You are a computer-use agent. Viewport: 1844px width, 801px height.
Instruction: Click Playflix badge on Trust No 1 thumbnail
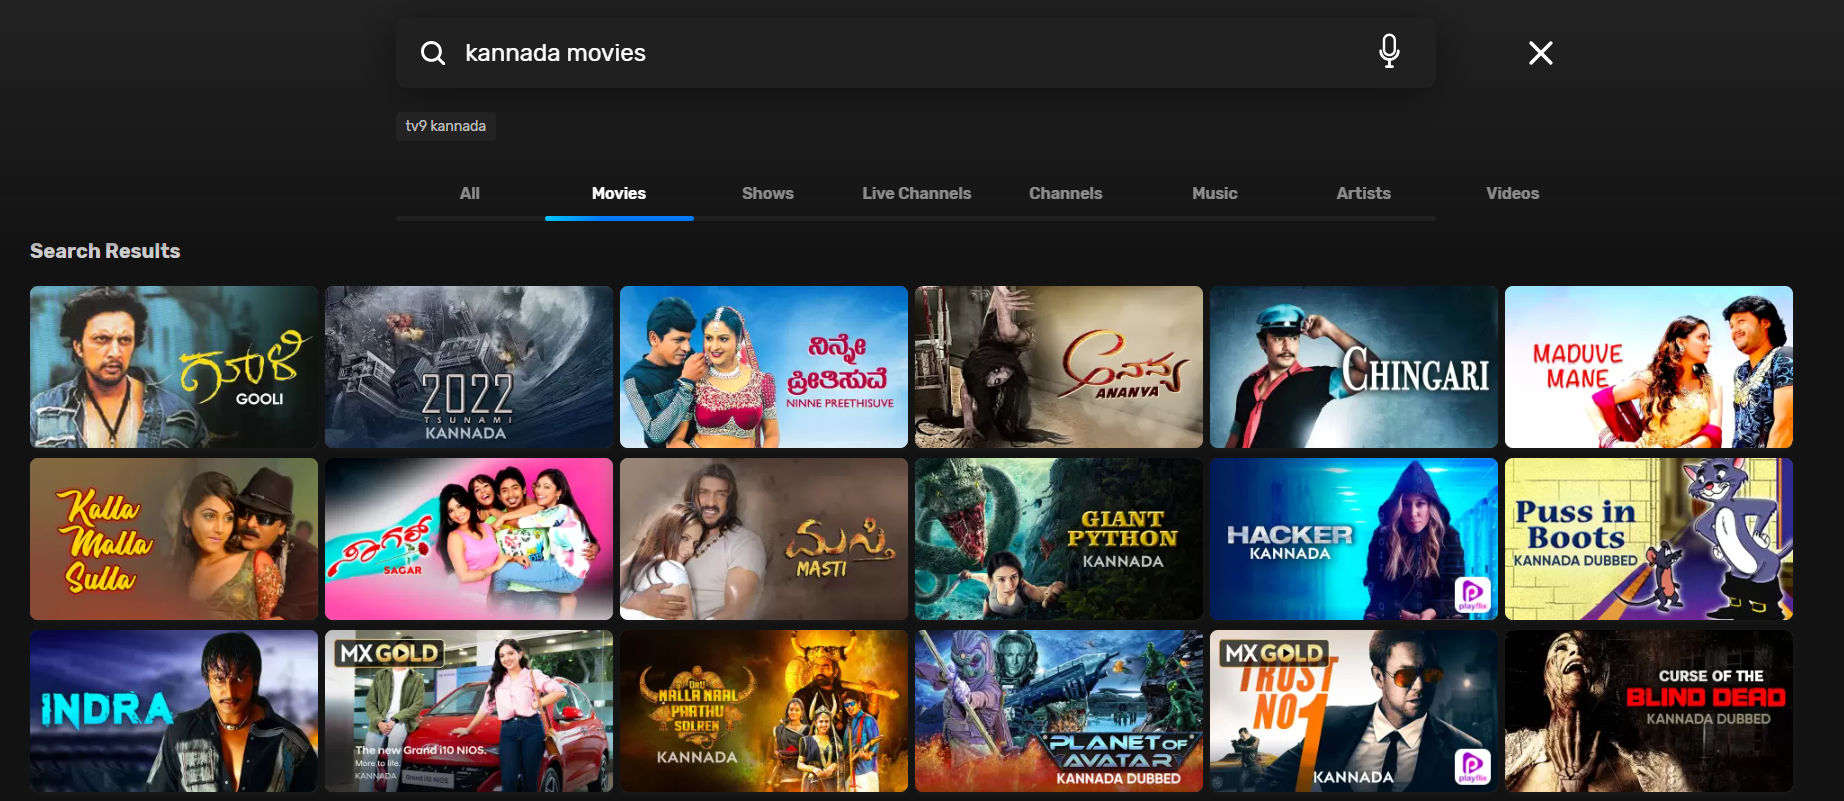[x=1472, y=766]
